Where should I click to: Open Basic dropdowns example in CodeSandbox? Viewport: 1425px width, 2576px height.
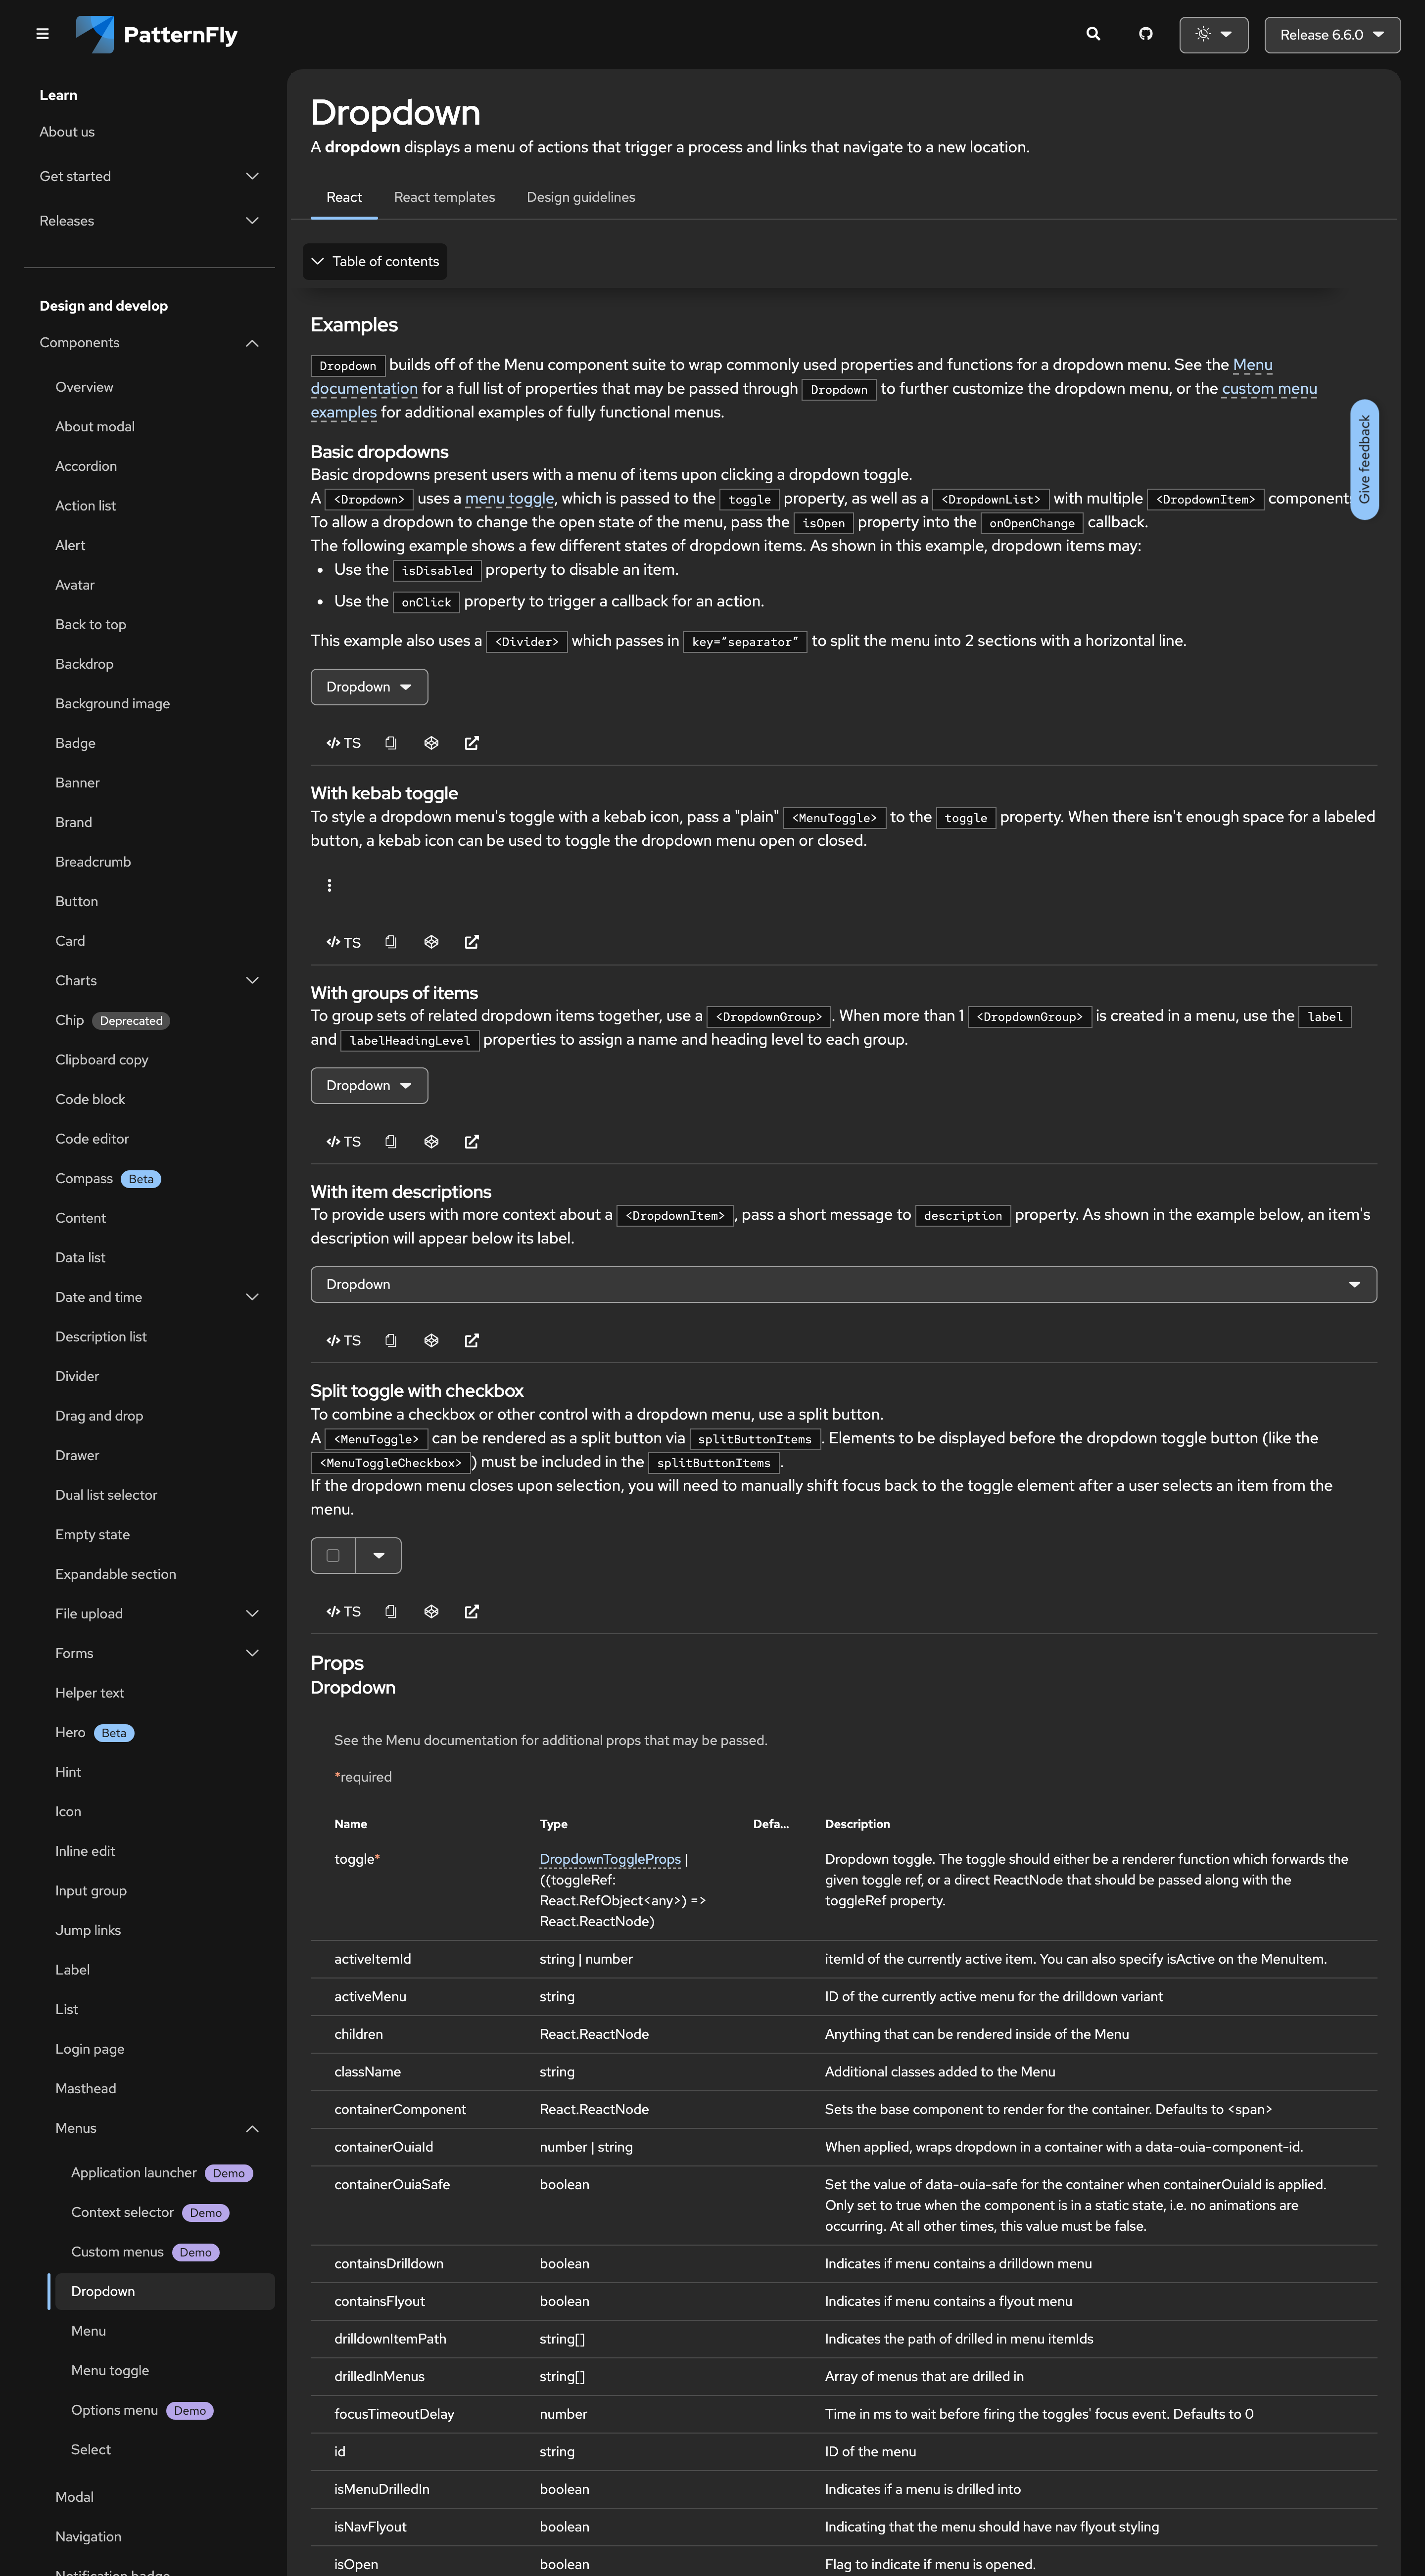coord(431,743)
